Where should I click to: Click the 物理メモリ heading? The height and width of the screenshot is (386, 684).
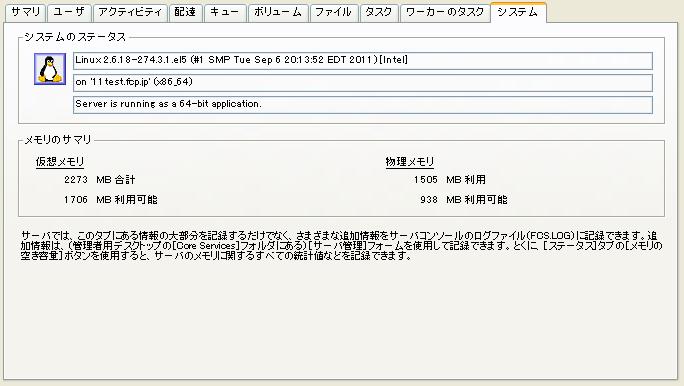tap(410, 162)
